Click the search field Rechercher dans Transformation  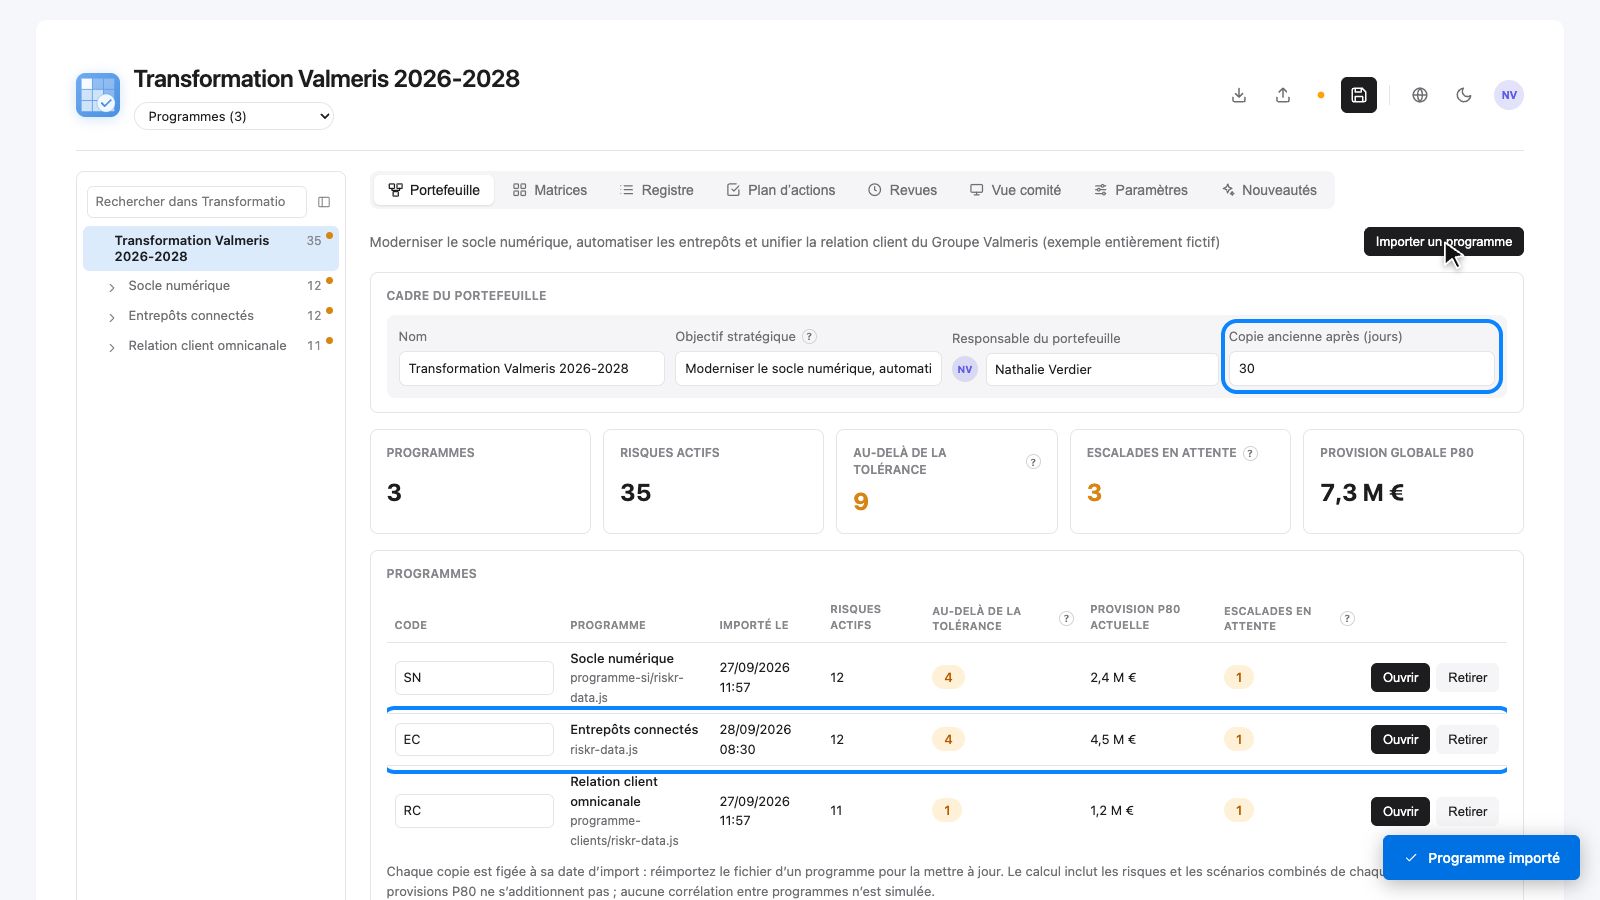(x=196, y=201)
